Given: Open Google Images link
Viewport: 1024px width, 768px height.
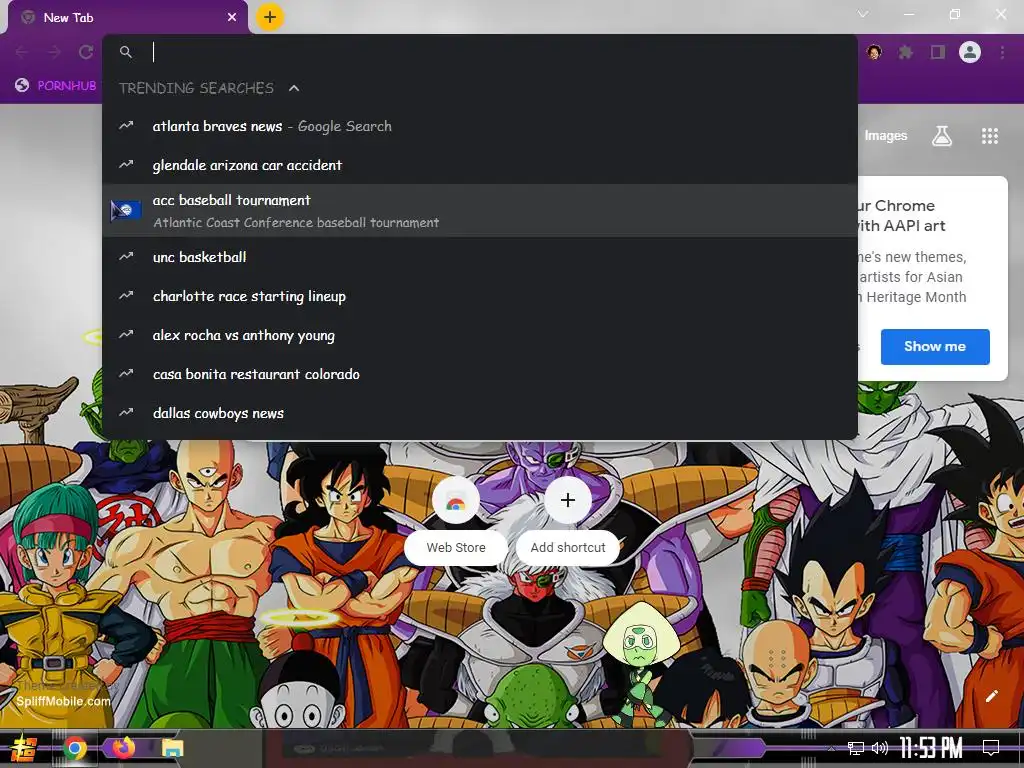Looking at the screenshot, I should 886,136.
